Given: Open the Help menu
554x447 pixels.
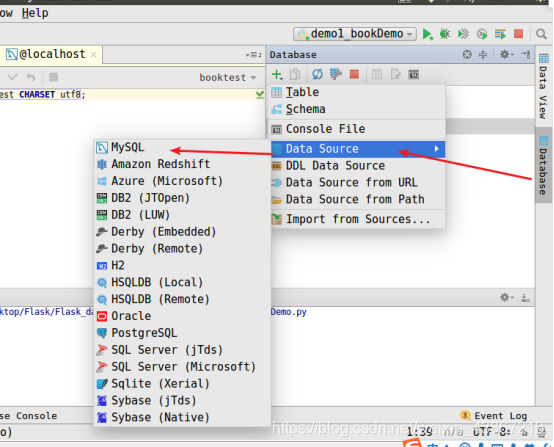Looking at the screenshot, I should click(35, 13).
